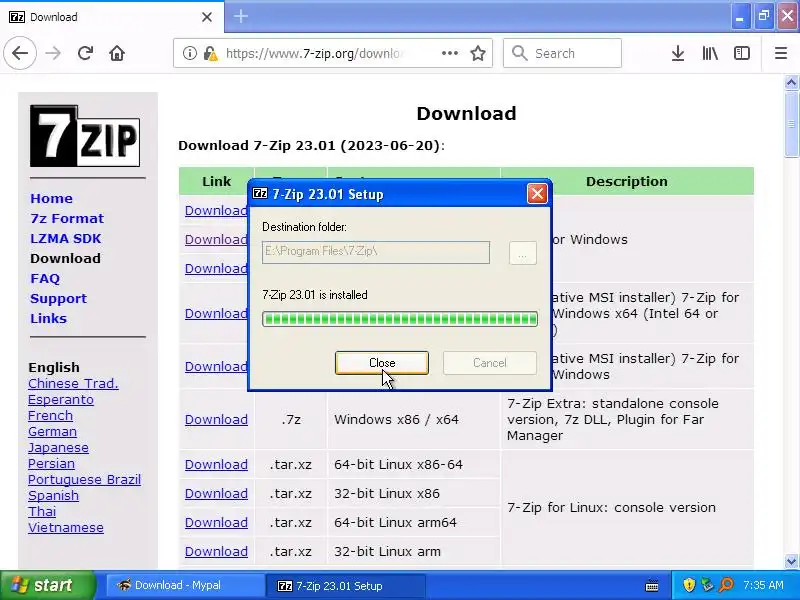The width and height of the screenshot is (800, 600).
Task: Reload the page with the refresh icon
Action: [x=85, y=53]
